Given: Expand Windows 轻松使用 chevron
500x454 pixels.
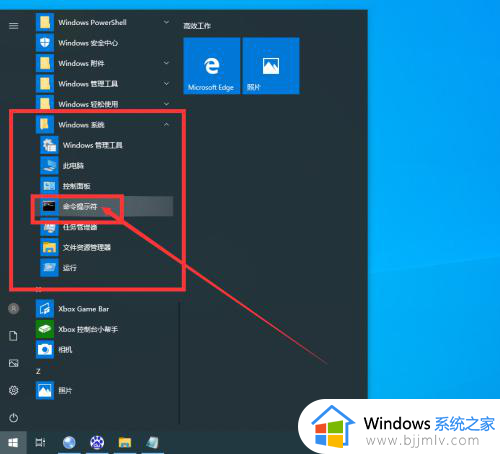Looking at the screenshot, I should coord(166,104).
